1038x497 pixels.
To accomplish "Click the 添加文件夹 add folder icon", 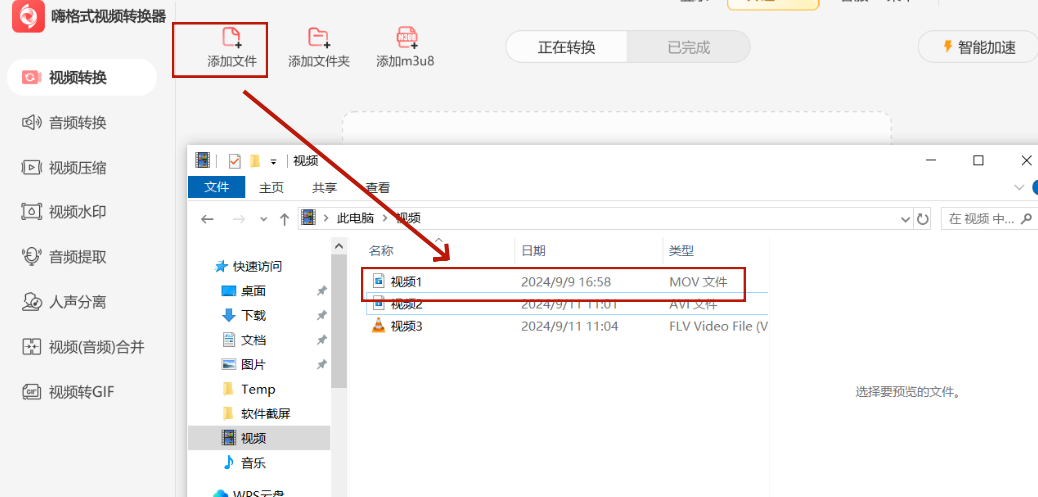I will pyautogui.click(x=320, y=37).
